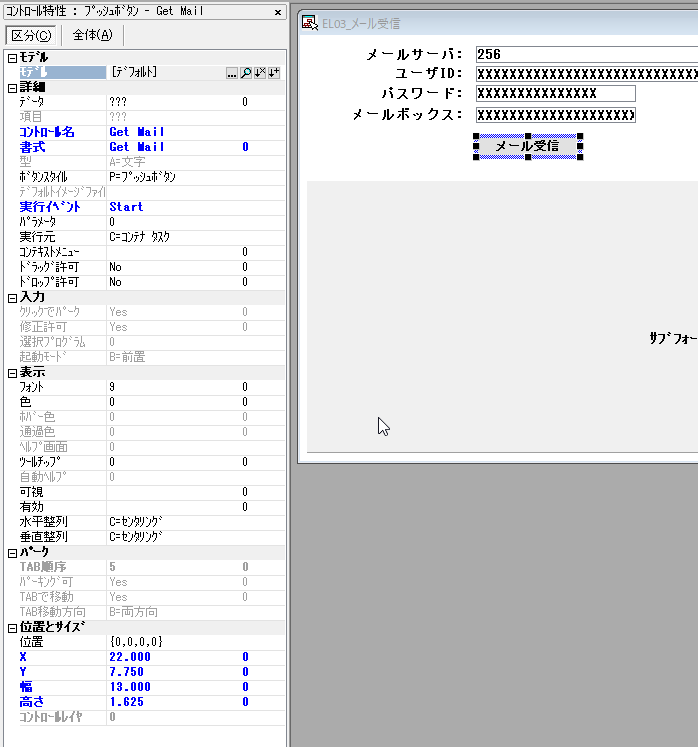Select the メール受信 push button on form
Screen dimensions: 698x747
527,147
